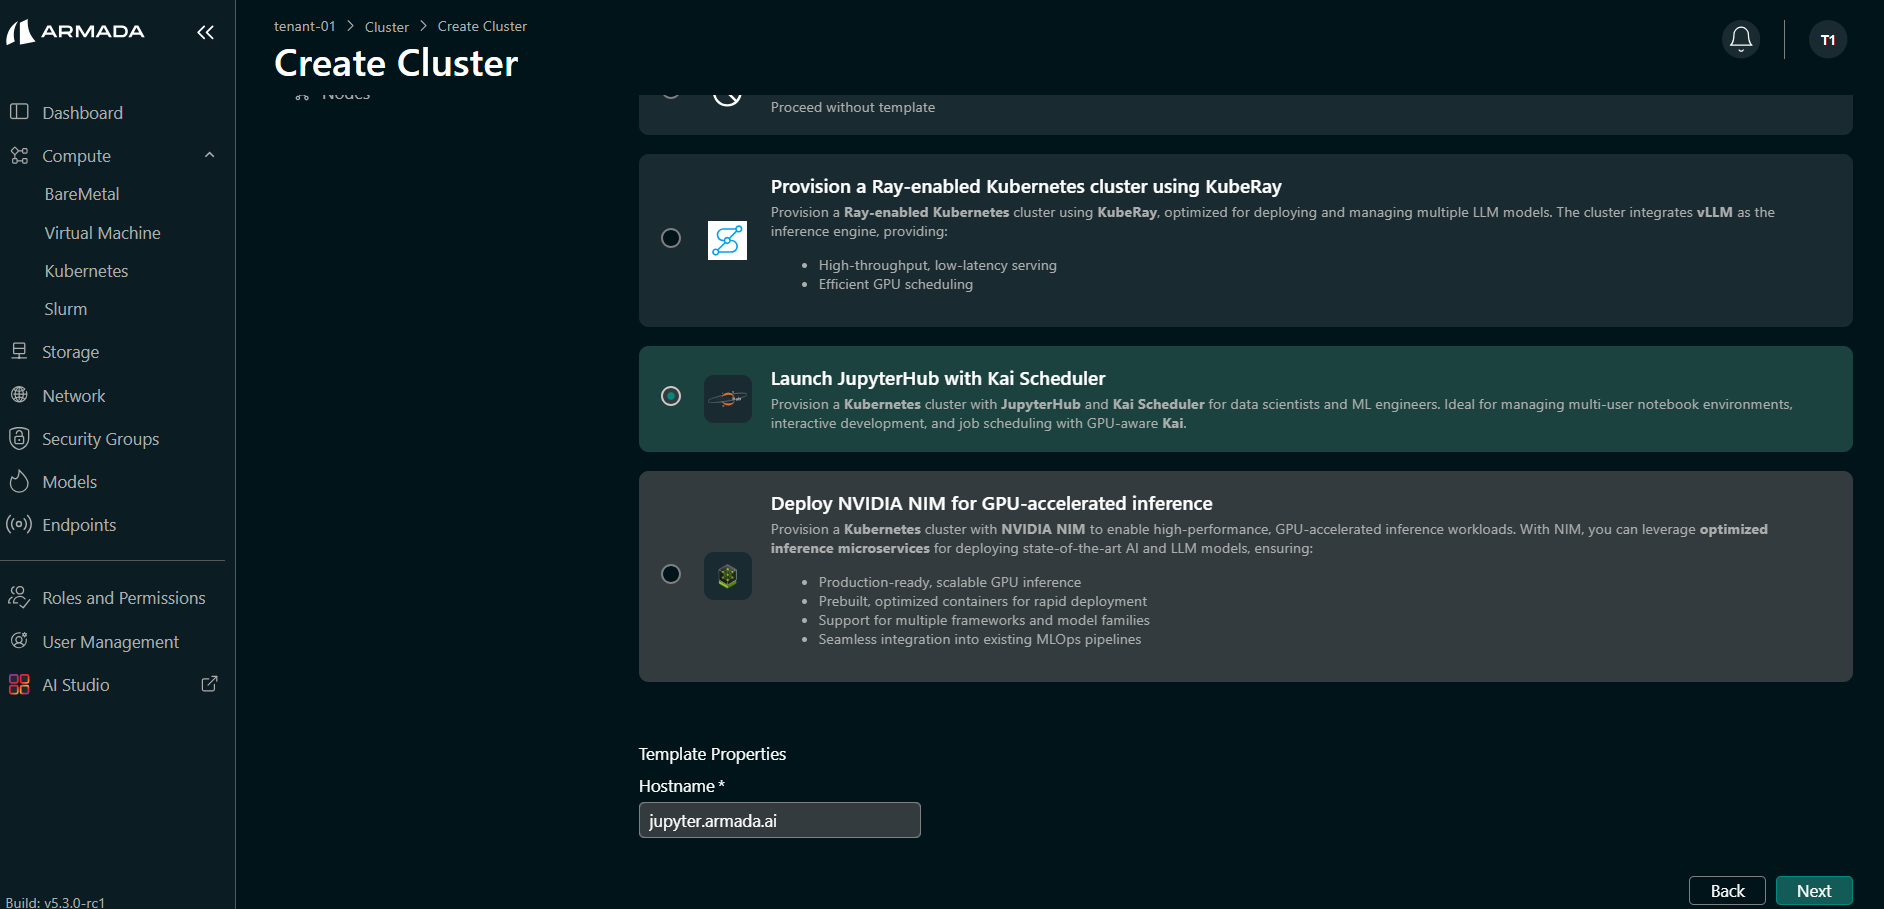Screen dimensions: 1884x909
Task: Click Cluster breadcrumb
Action: (x=386, y=27)
